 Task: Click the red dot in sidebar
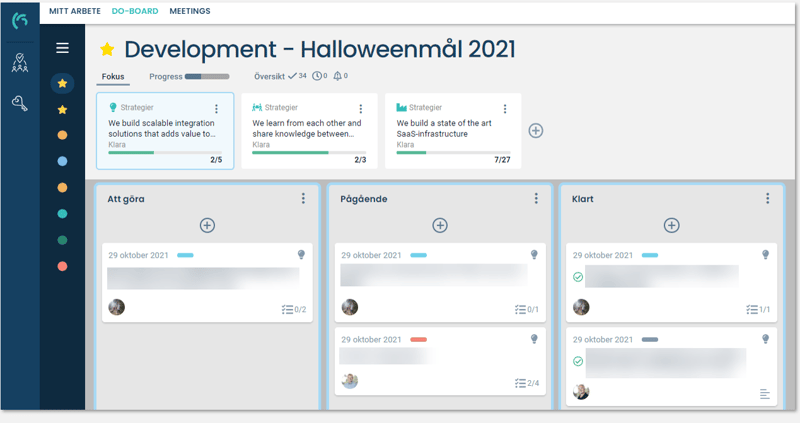[x=62, y=266]
